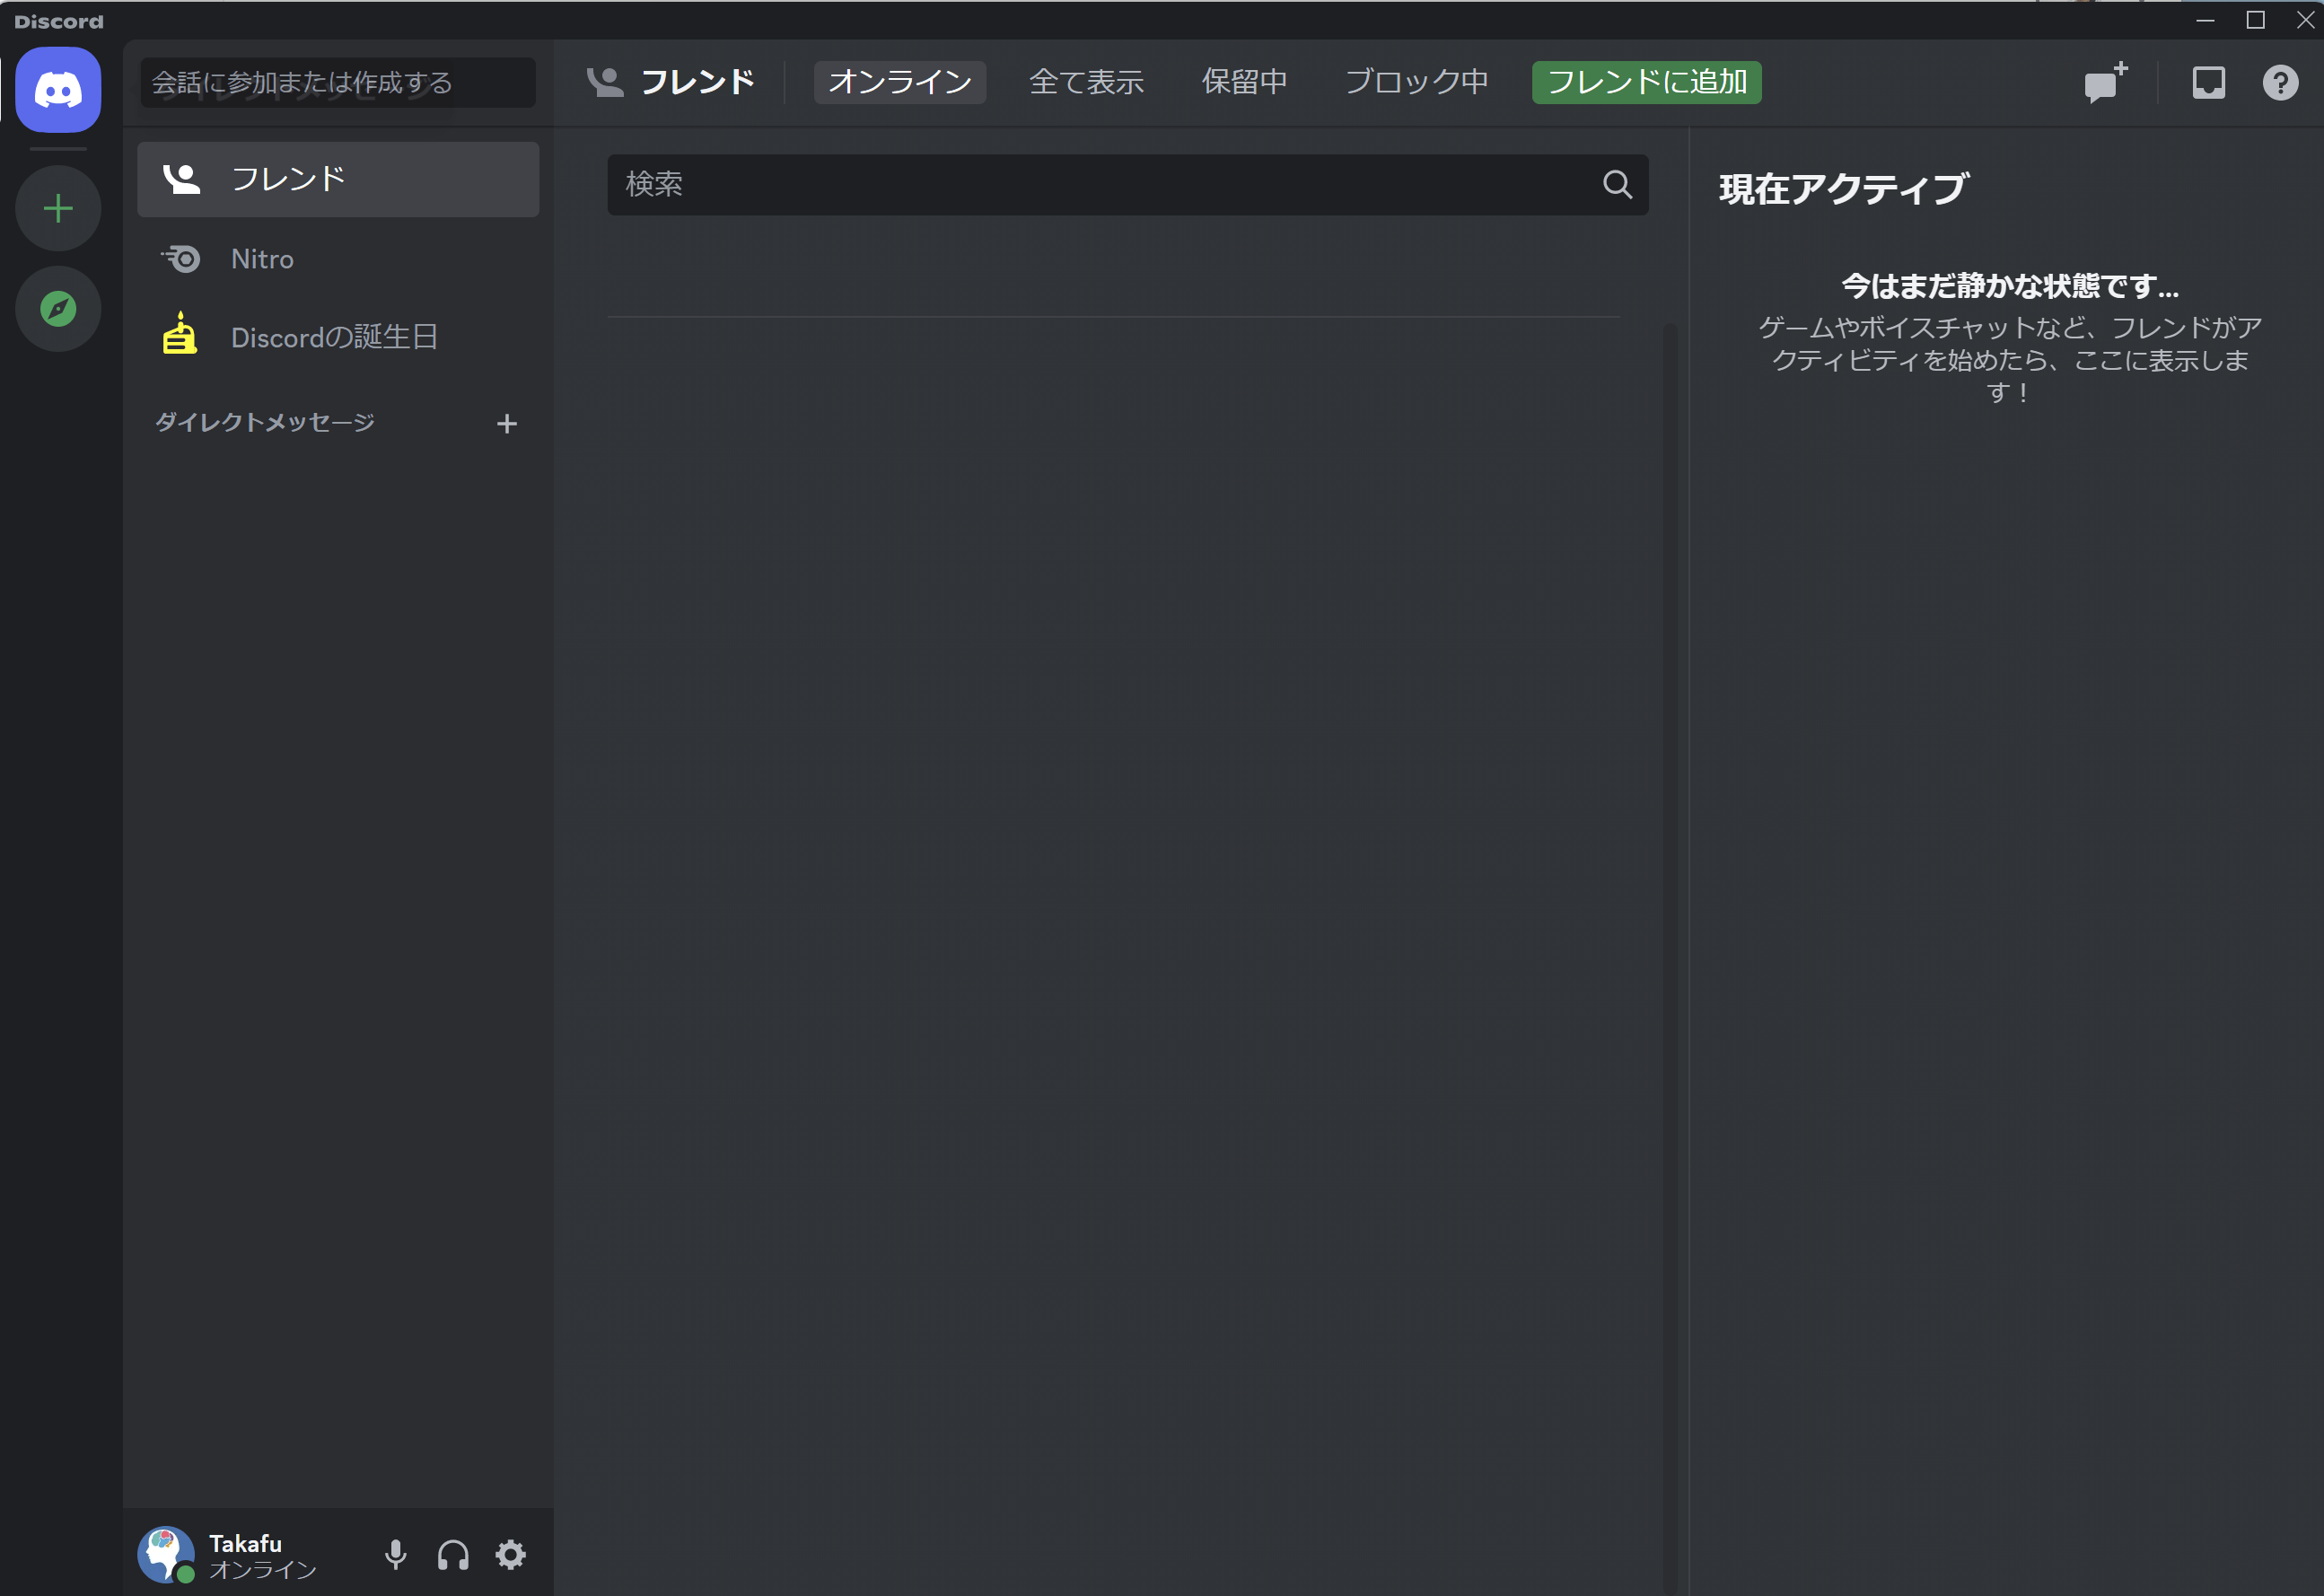Open the 保留中 tab

[1244, 82]
